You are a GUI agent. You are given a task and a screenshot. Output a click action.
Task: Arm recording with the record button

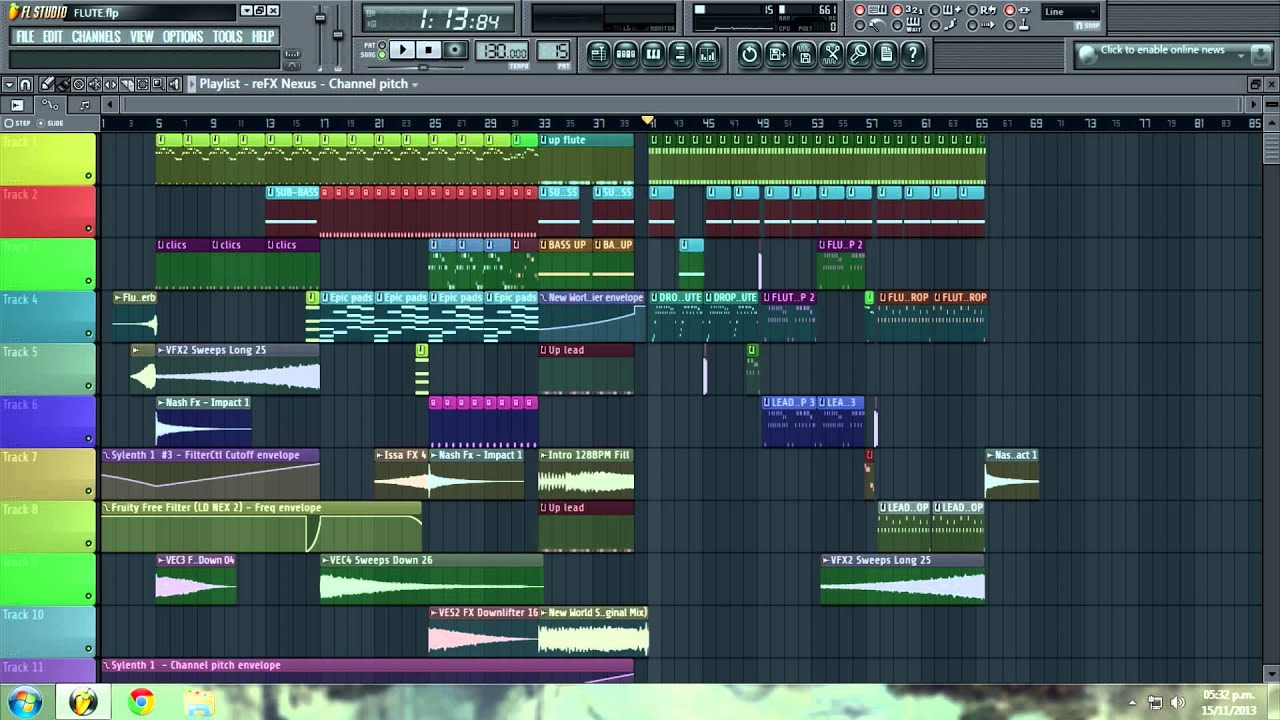pyautogui.click(x=455, y=50)
